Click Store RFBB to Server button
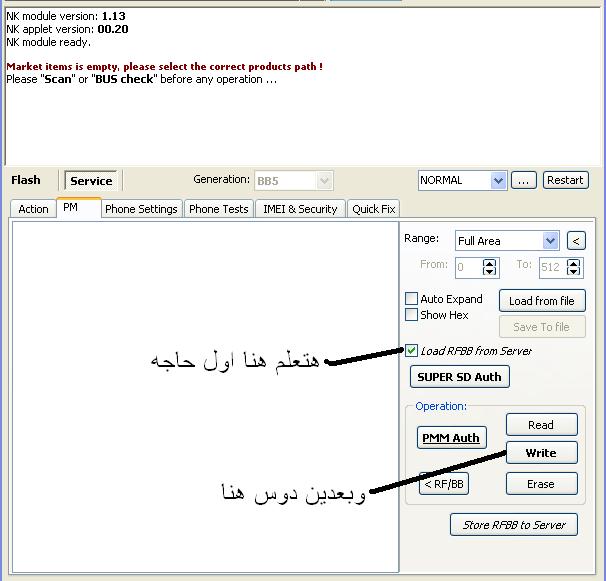 514,525
